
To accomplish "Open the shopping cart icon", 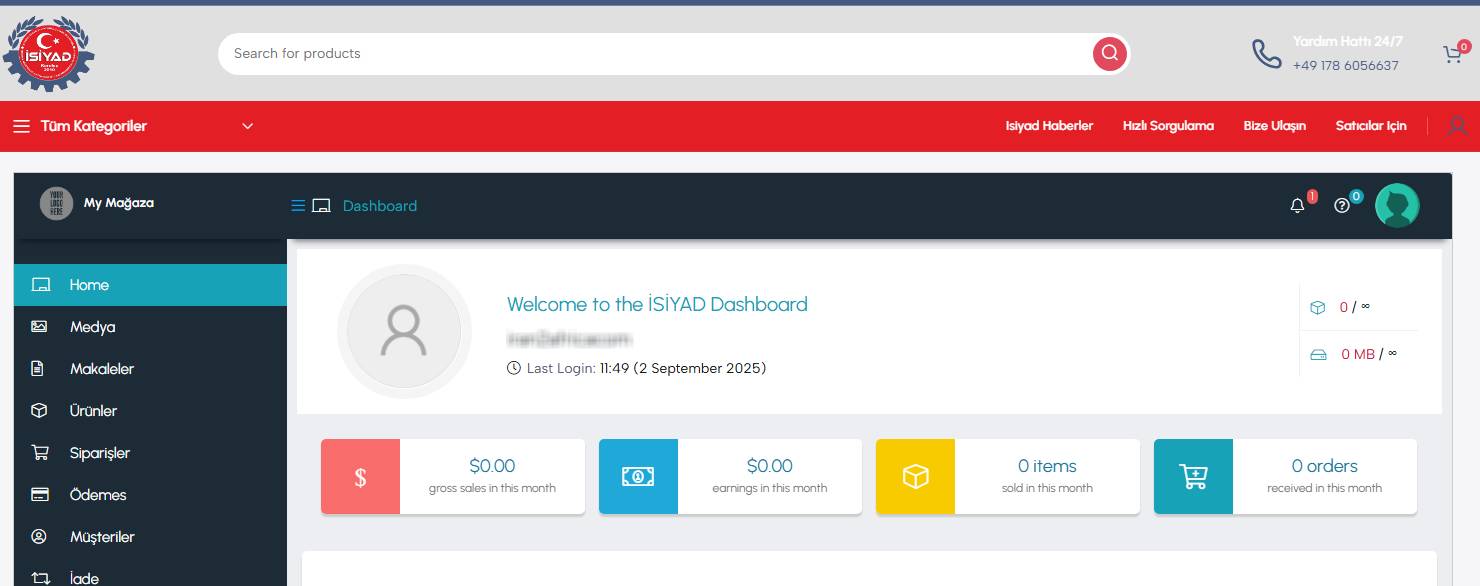I will point(1452,55).
